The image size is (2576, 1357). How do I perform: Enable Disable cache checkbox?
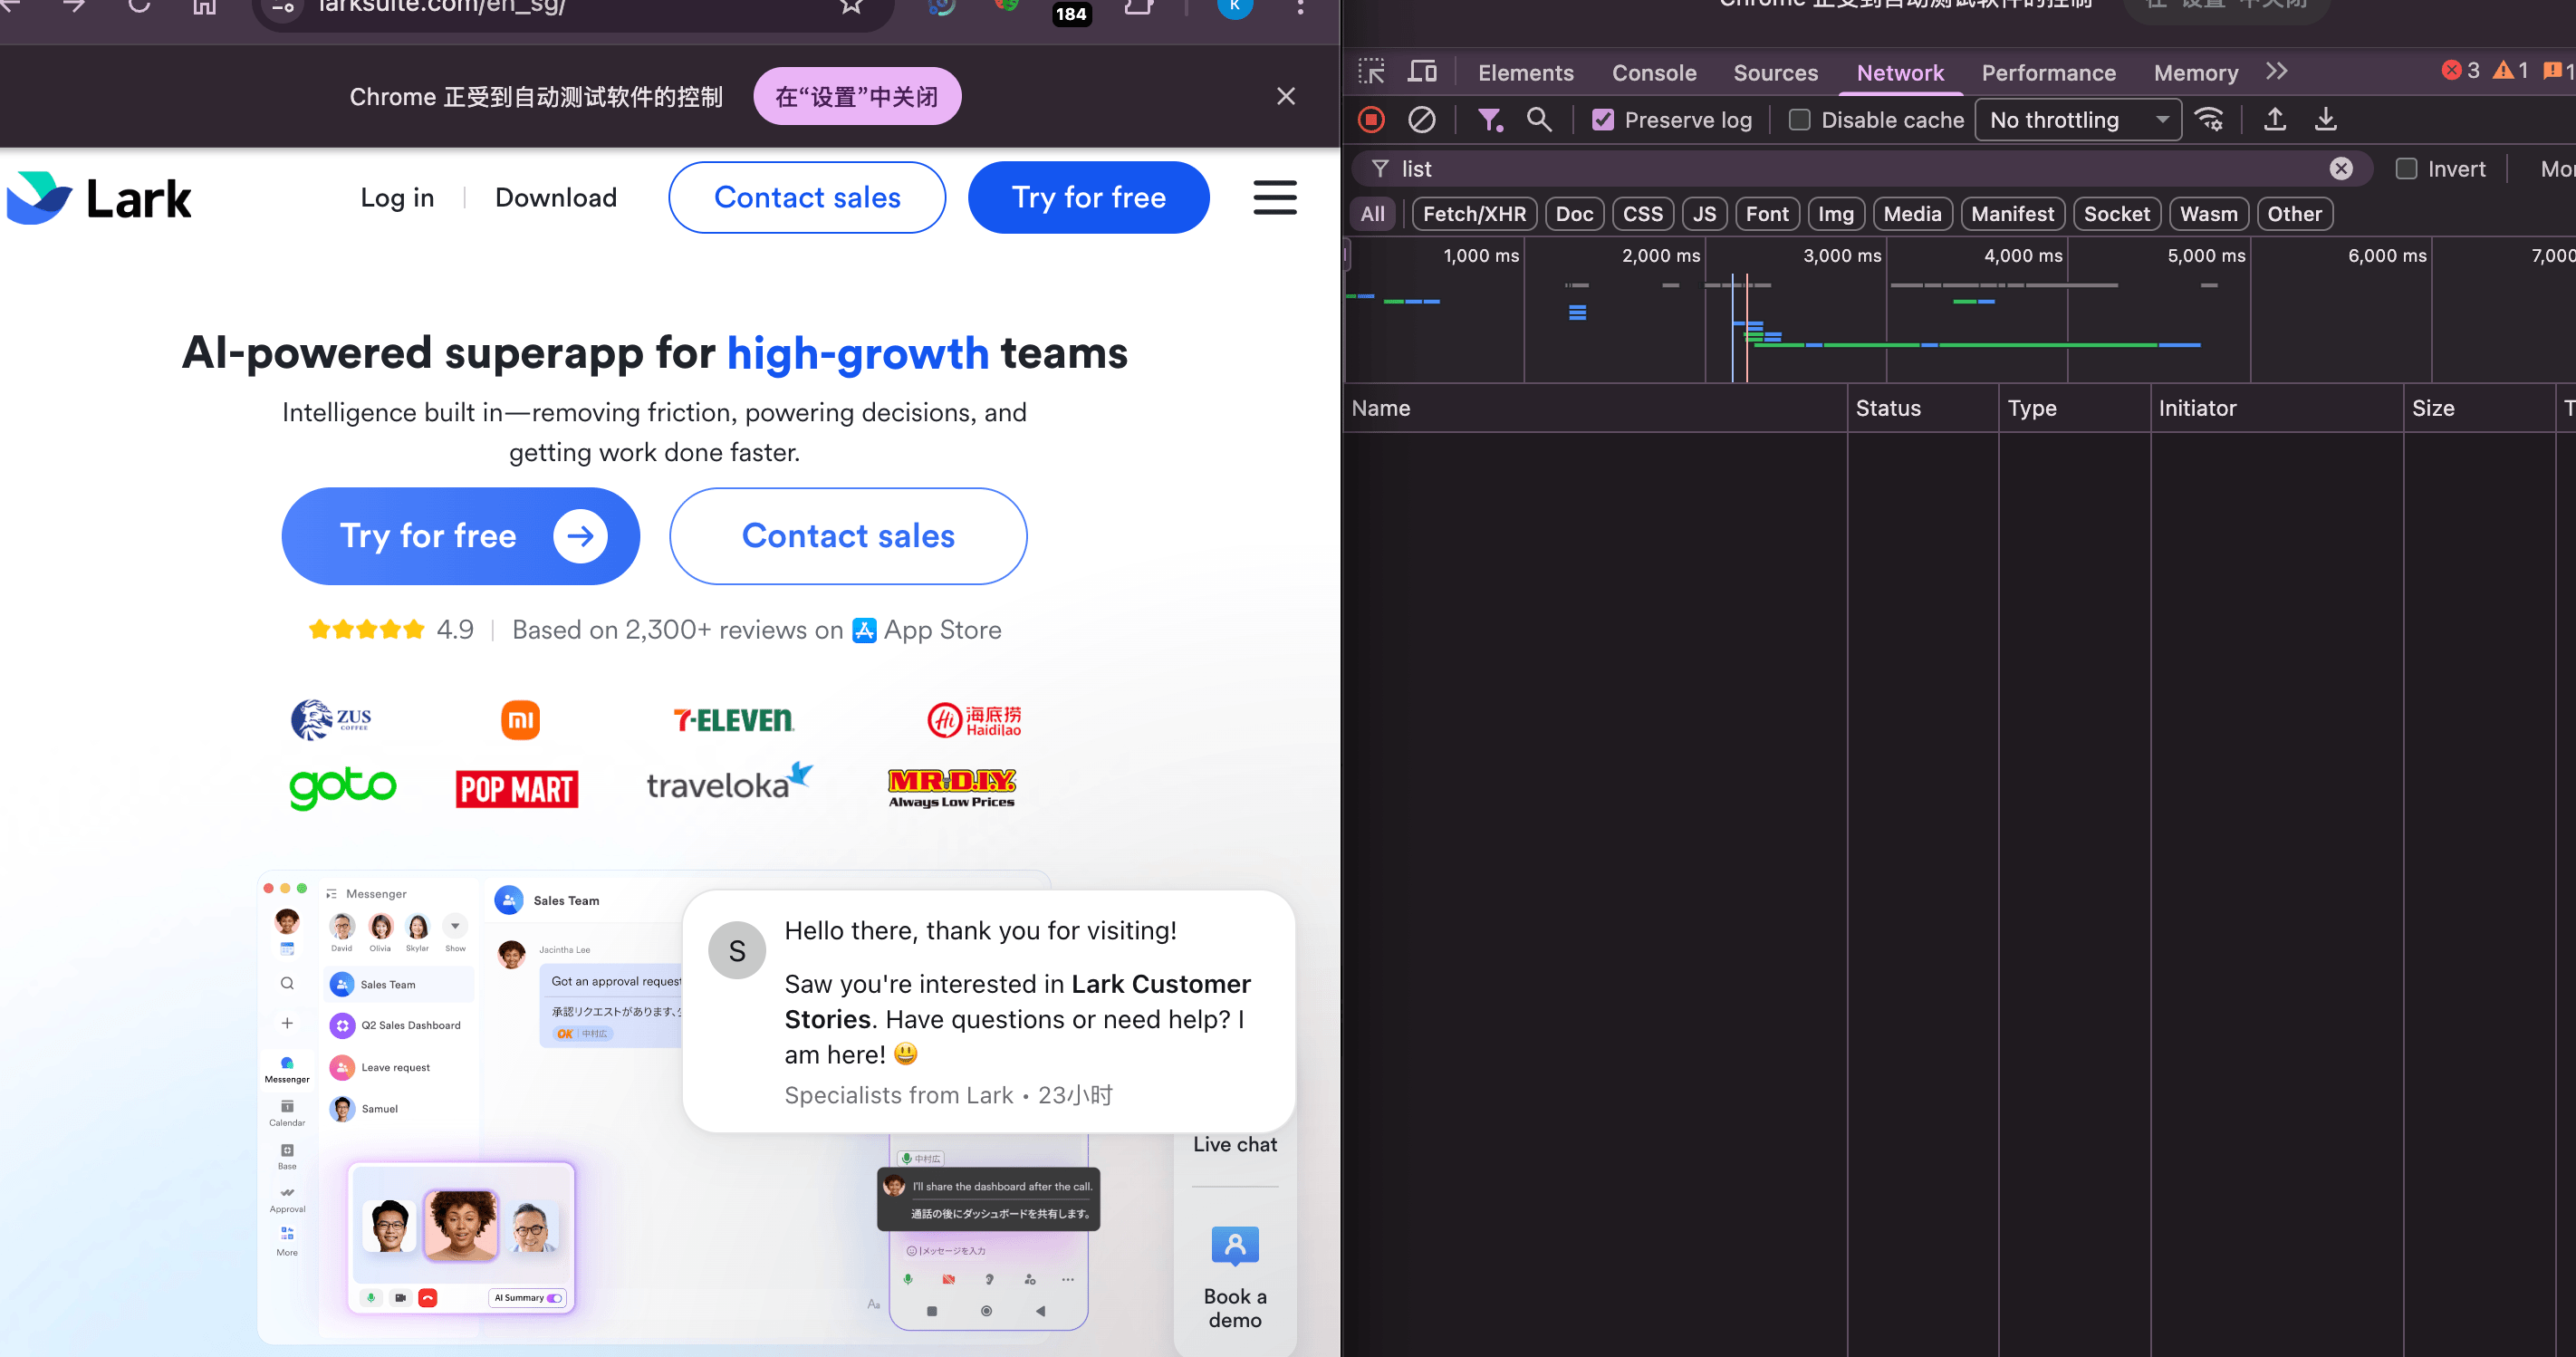[x=1799, y=120]
